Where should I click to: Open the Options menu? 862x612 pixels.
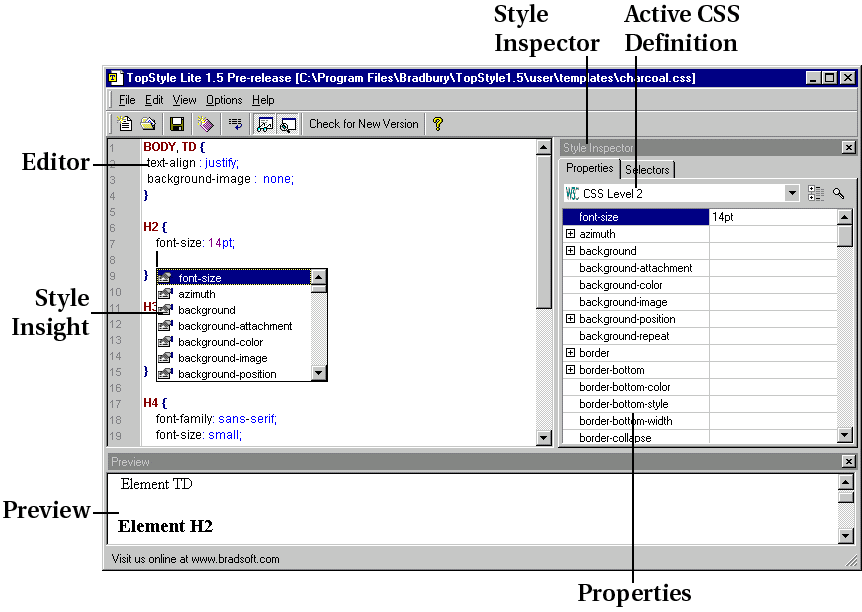(224, 100)
